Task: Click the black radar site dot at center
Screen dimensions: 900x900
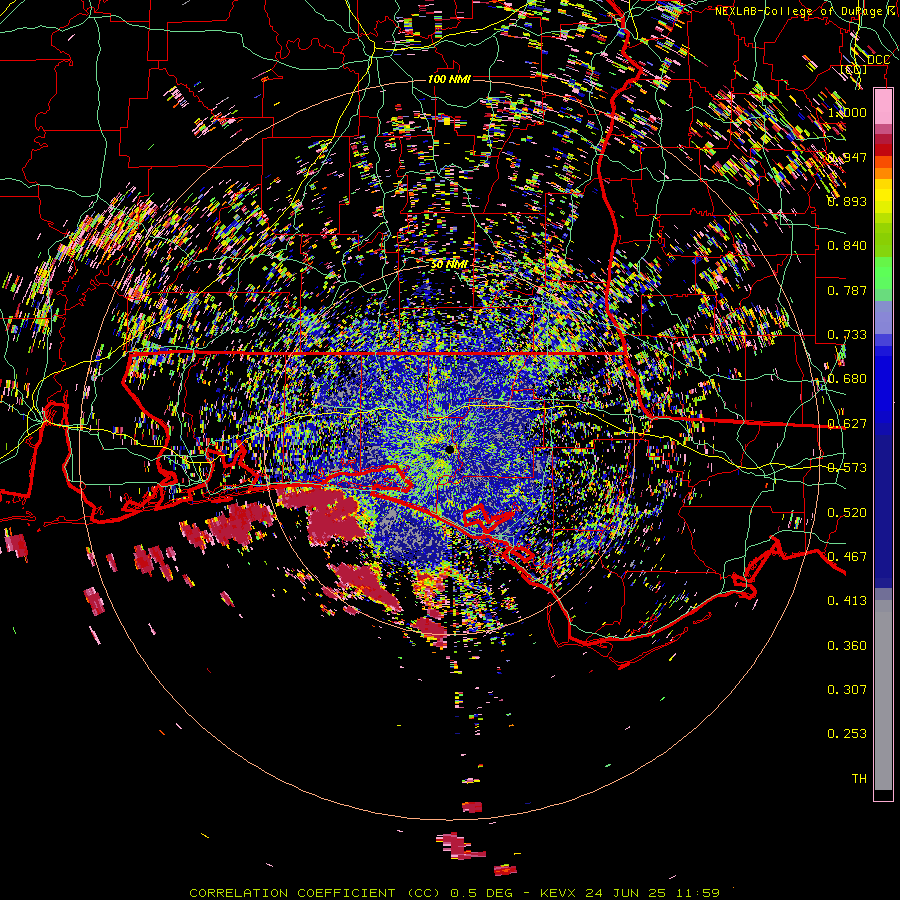Action: [x=449, y=449]
